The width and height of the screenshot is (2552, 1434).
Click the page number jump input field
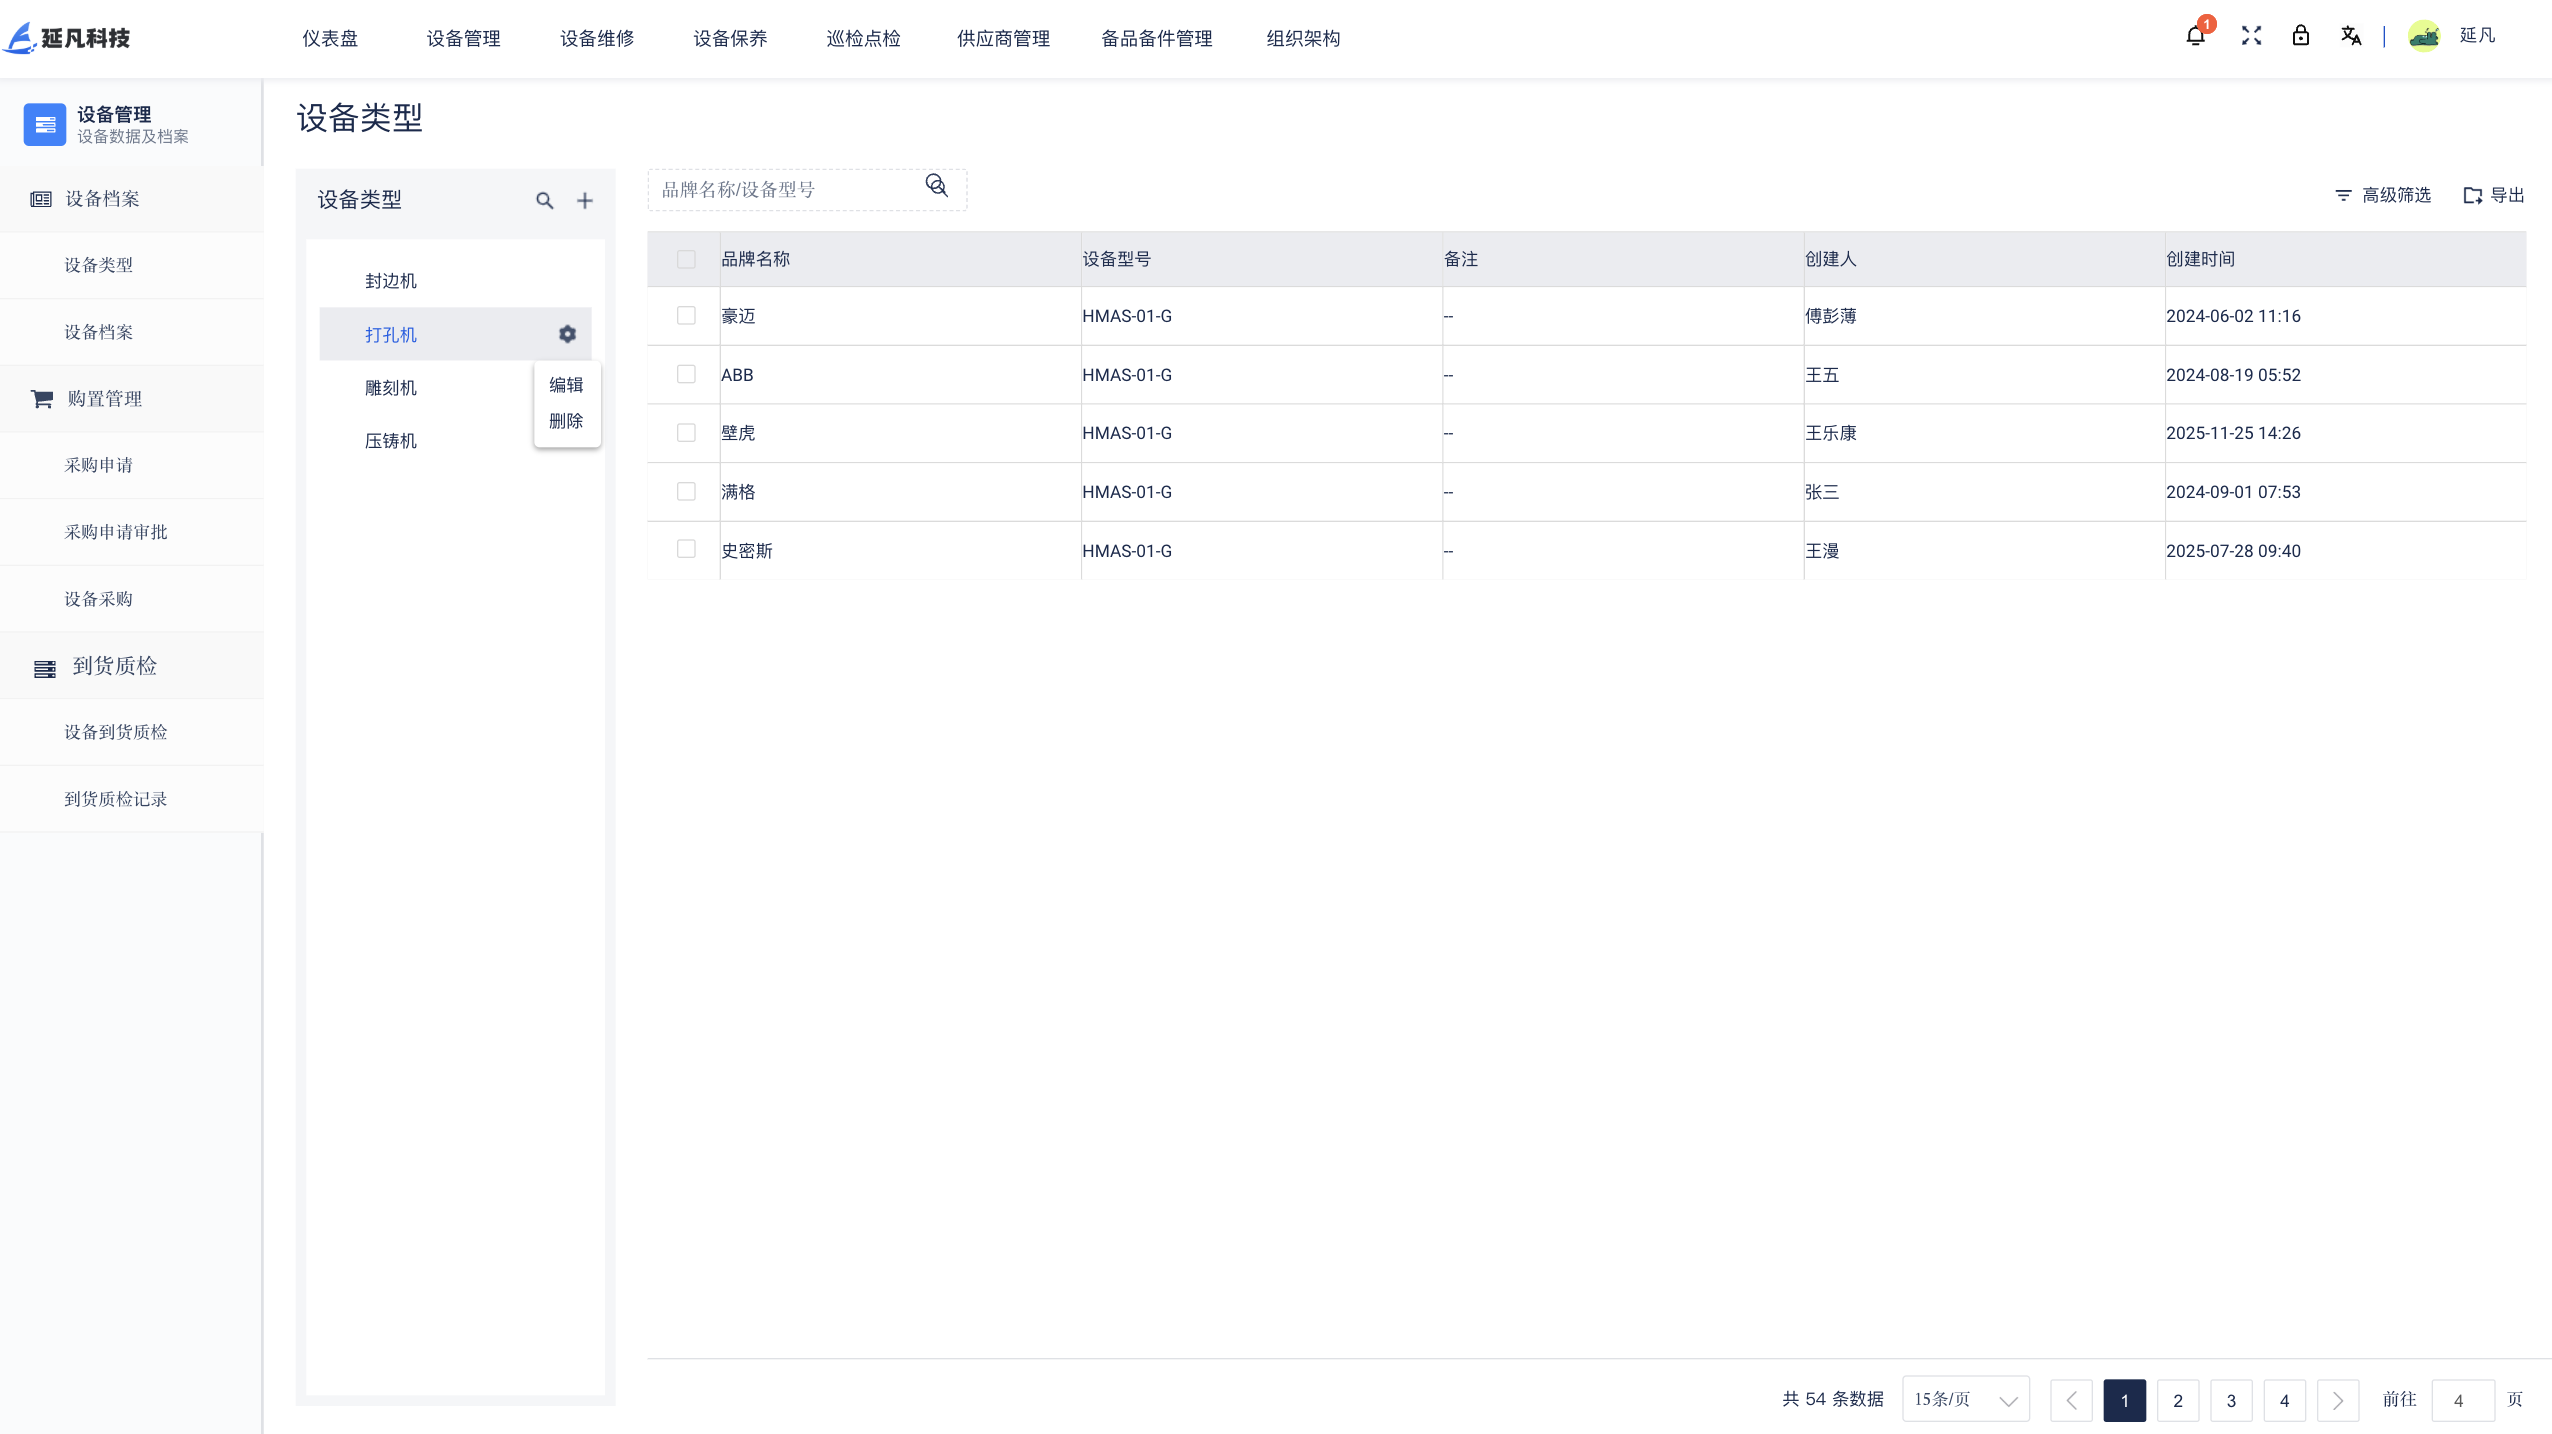tap(2461, 1400)
